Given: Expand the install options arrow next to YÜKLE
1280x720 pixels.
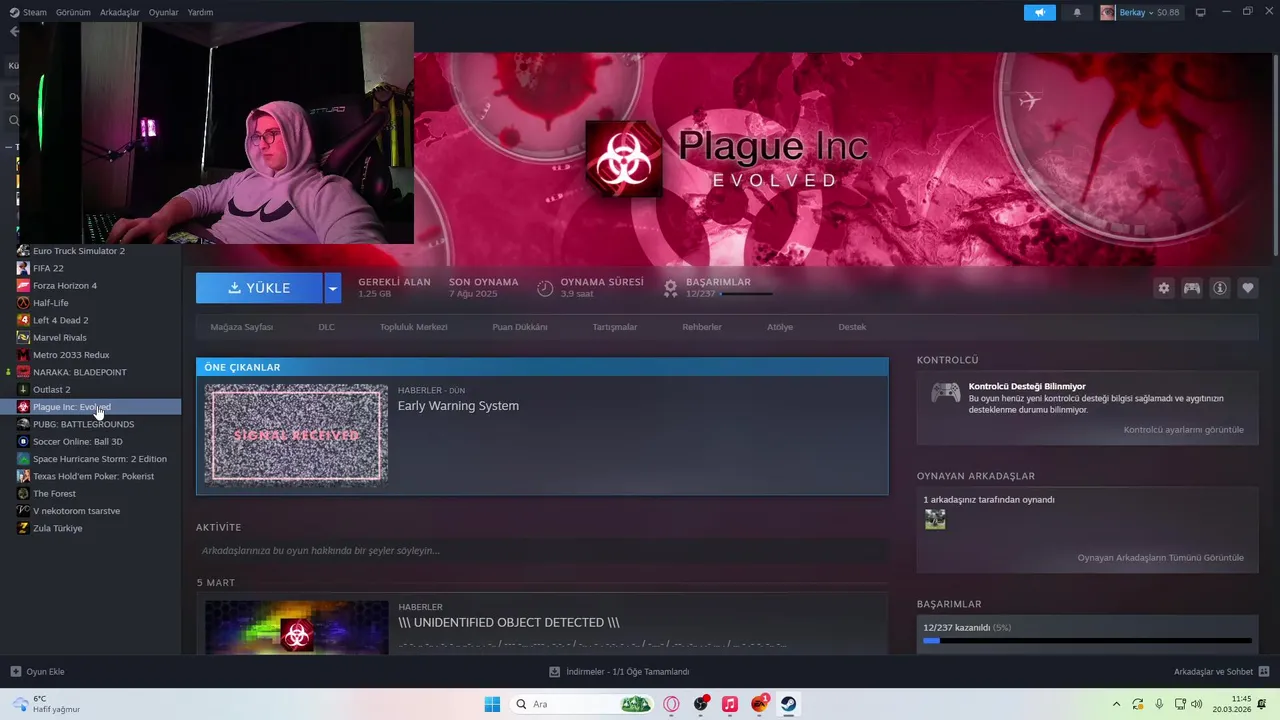Looking at the screenshot, I should pyautogui.click(x=333, y=288).
